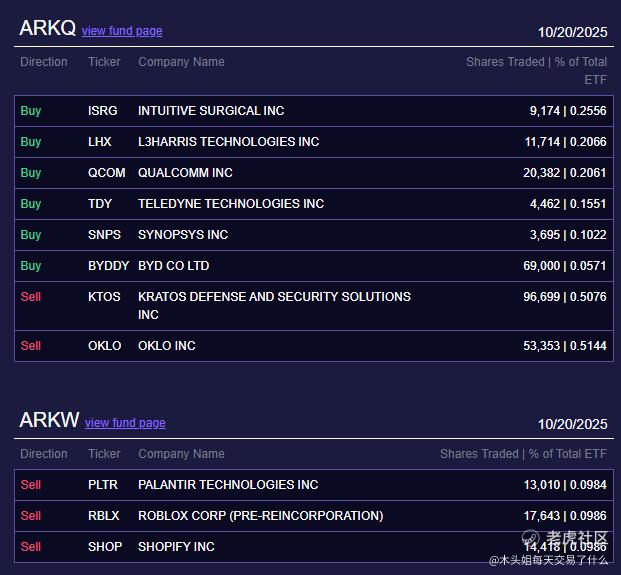621x575 pixels.
Task: Select the KTOS ticker cell
Action: (x=104, y=297)
